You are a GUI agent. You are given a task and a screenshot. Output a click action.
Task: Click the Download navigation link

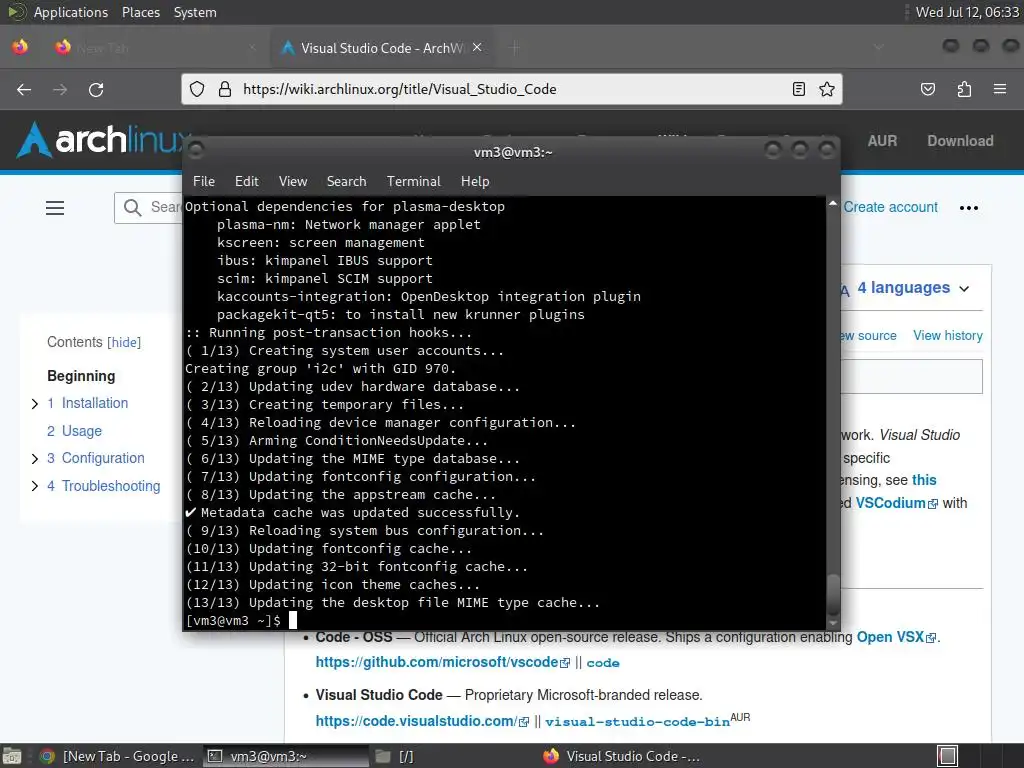tap(960, 141)
